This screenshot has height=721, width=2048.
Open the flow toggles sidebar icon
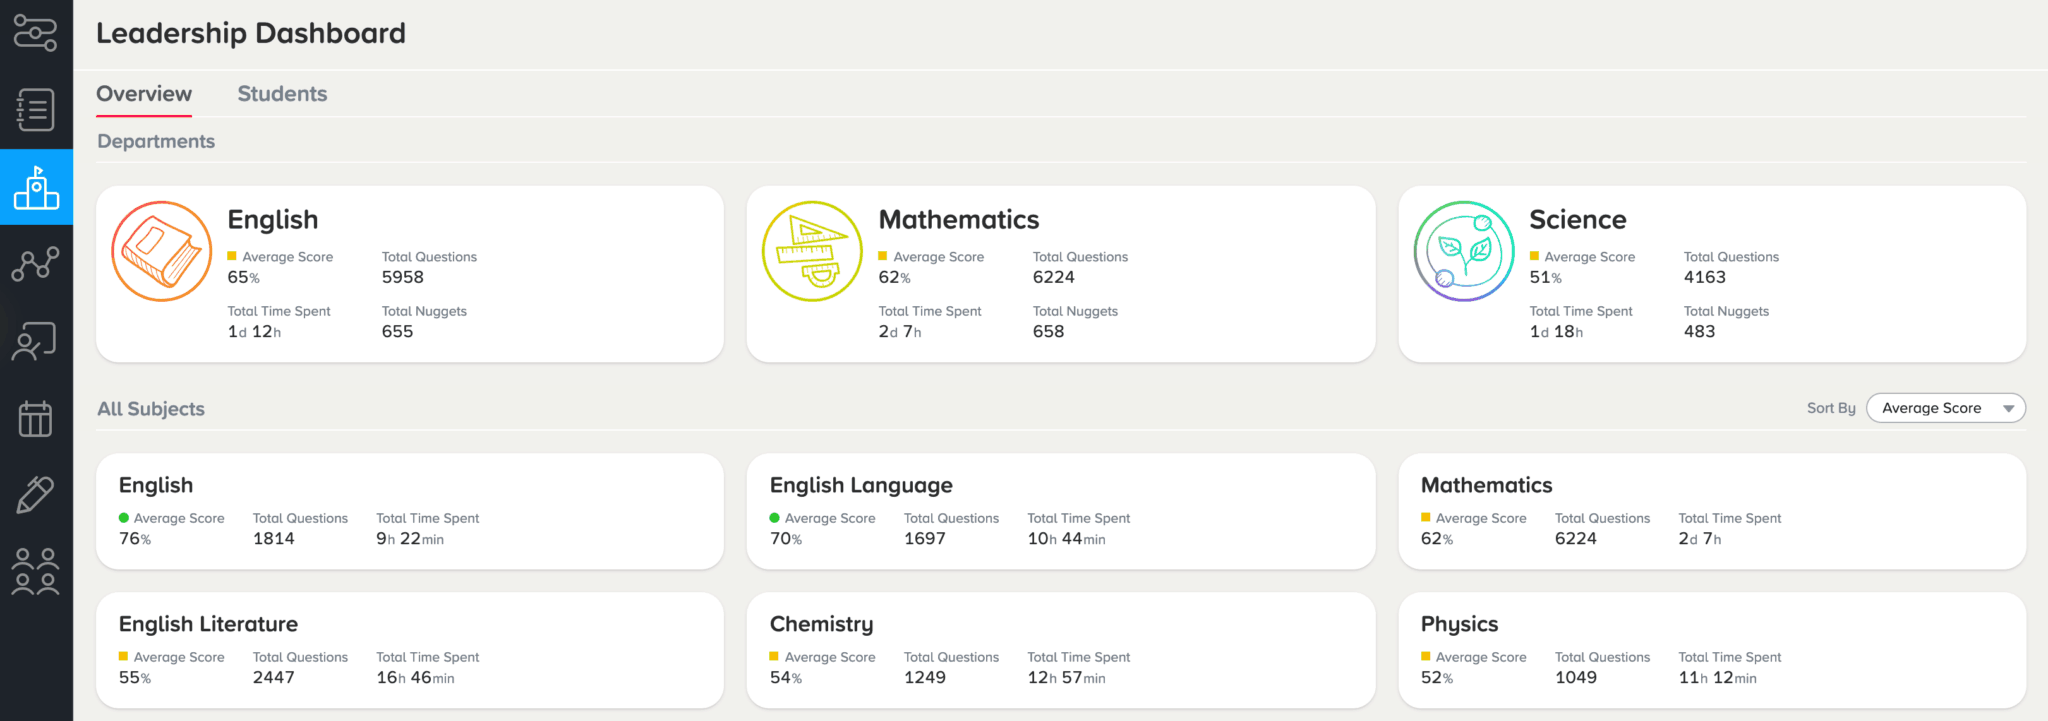click(x=35, y=33)
